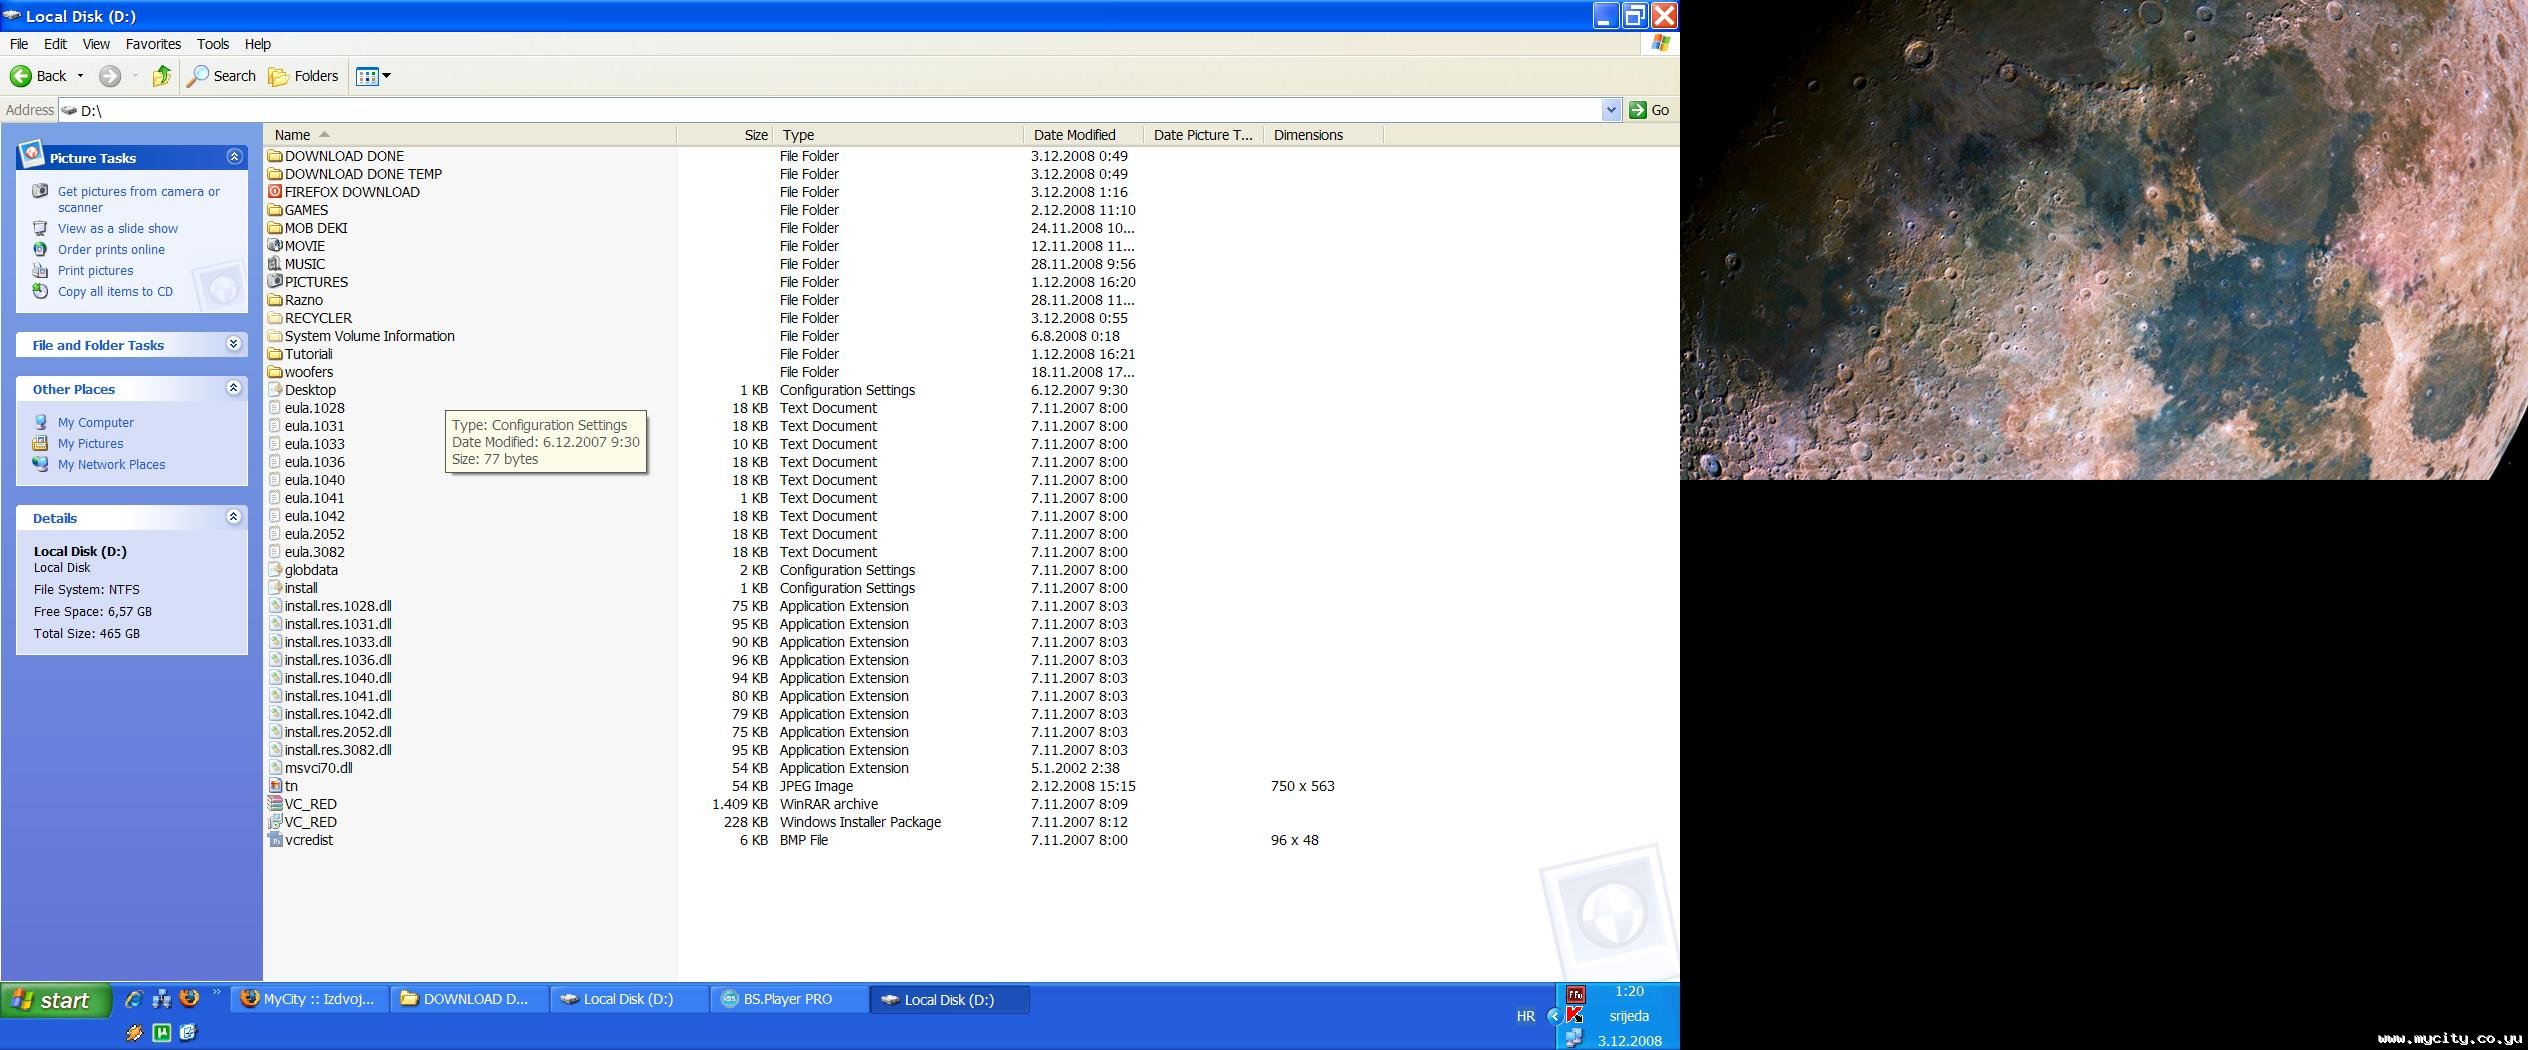This screenshot has width=2528, height=1050.
Task: Open My Pictures from Other Places
Action: (x=90, y=443)
